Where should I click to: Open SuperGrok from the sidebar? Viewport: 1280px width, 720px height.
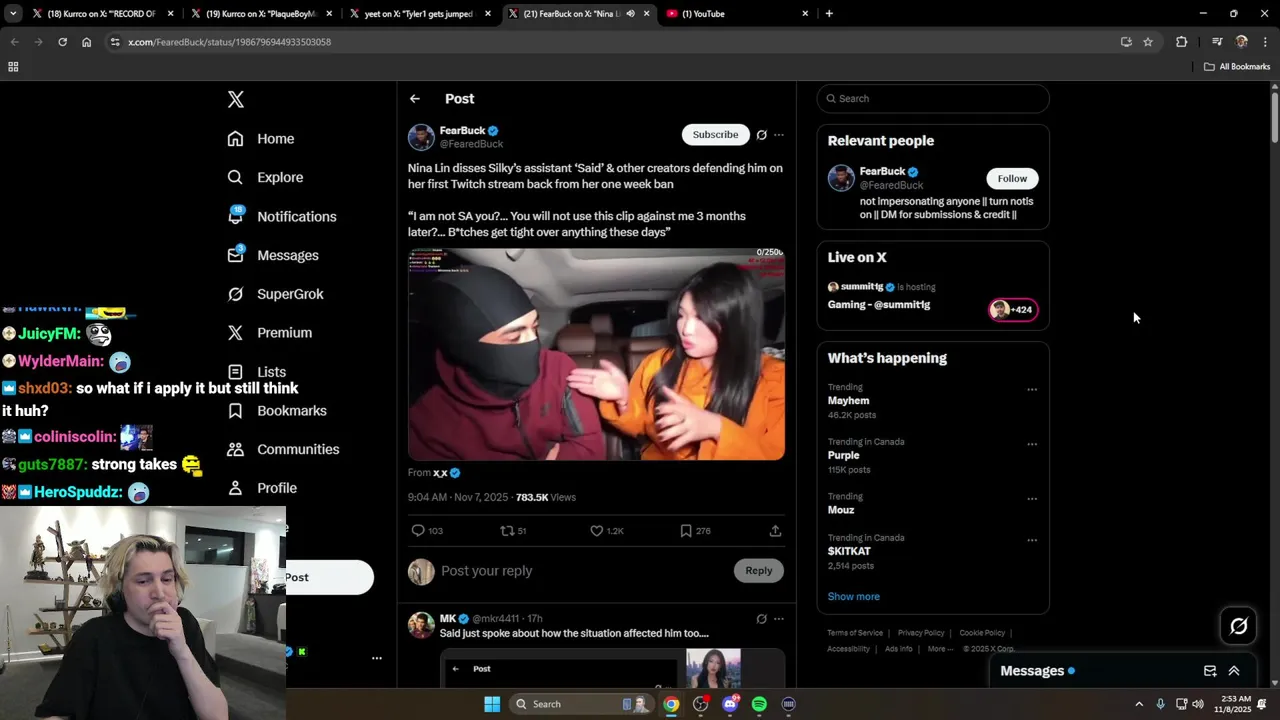(x=275, y=294)
